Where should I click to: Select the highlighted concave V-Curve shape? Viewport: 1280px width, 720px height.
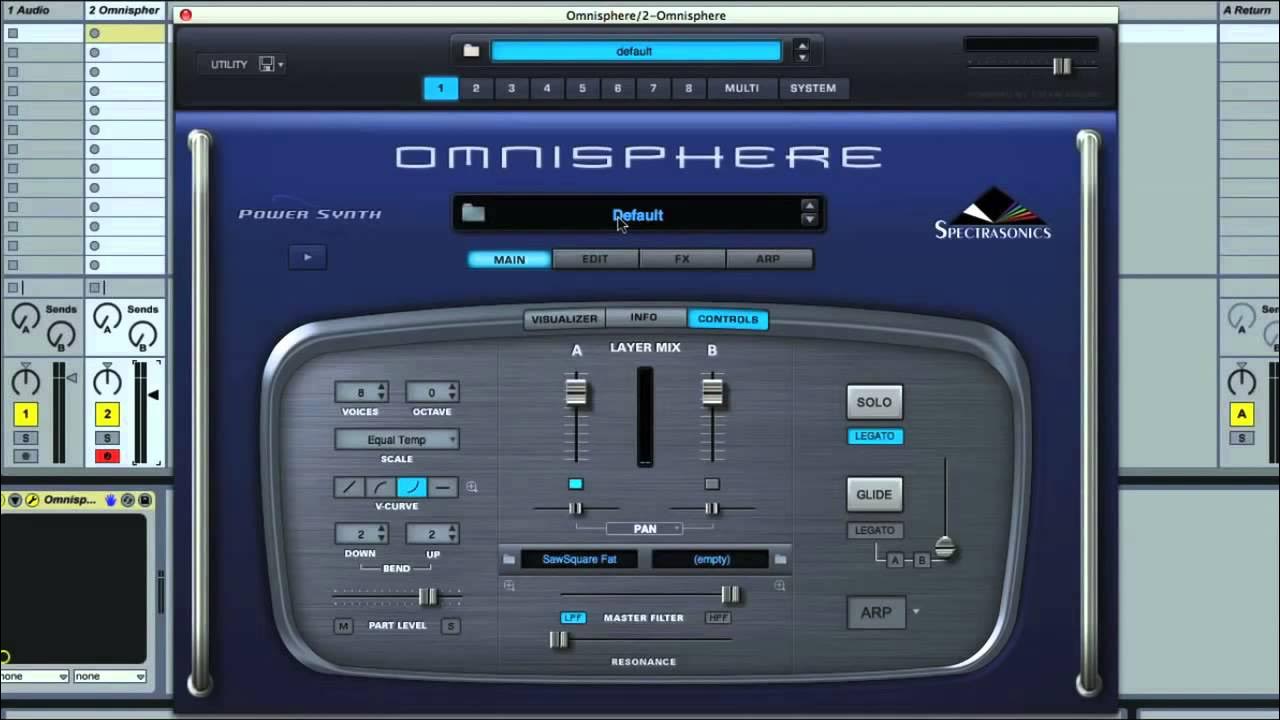411,487
